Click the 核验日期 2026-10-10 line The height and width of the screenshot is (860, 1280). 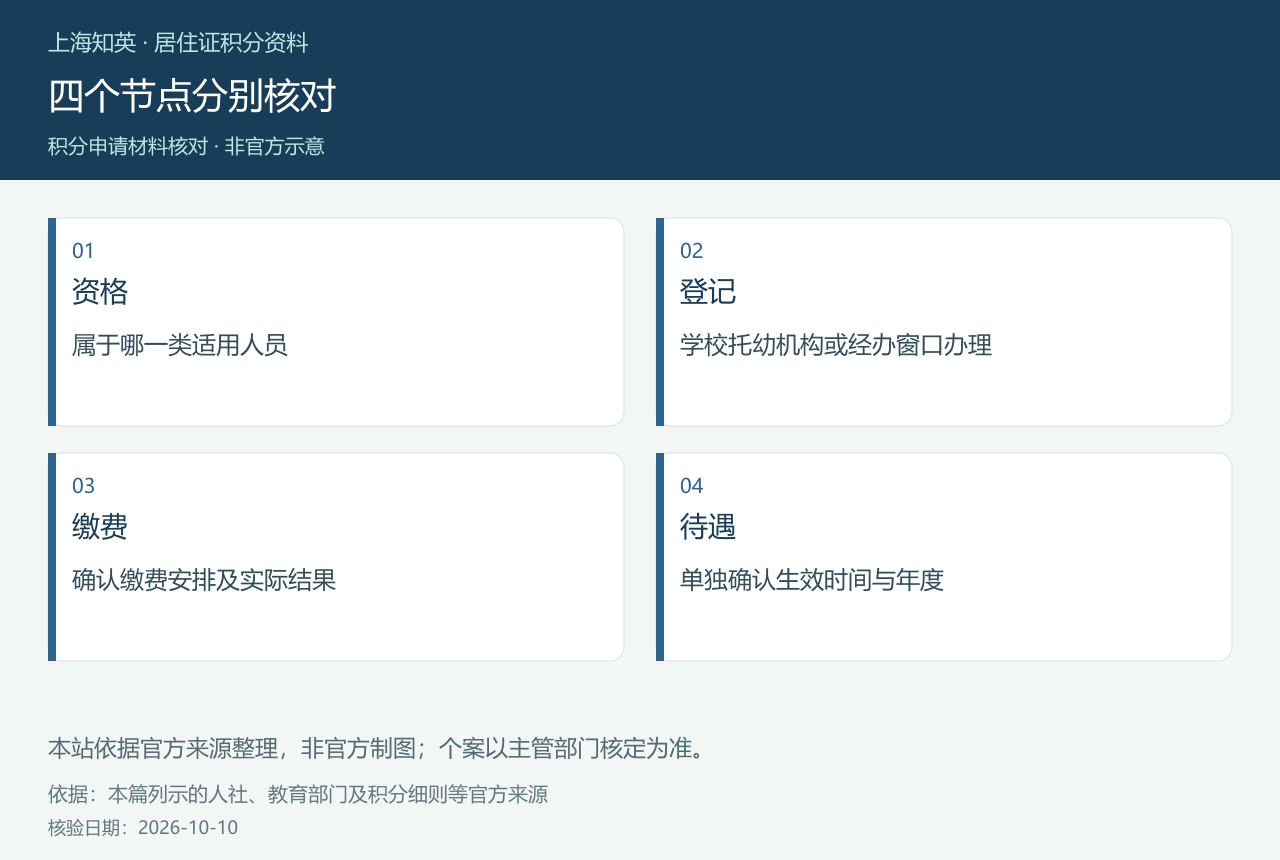[x=143, y=828]
